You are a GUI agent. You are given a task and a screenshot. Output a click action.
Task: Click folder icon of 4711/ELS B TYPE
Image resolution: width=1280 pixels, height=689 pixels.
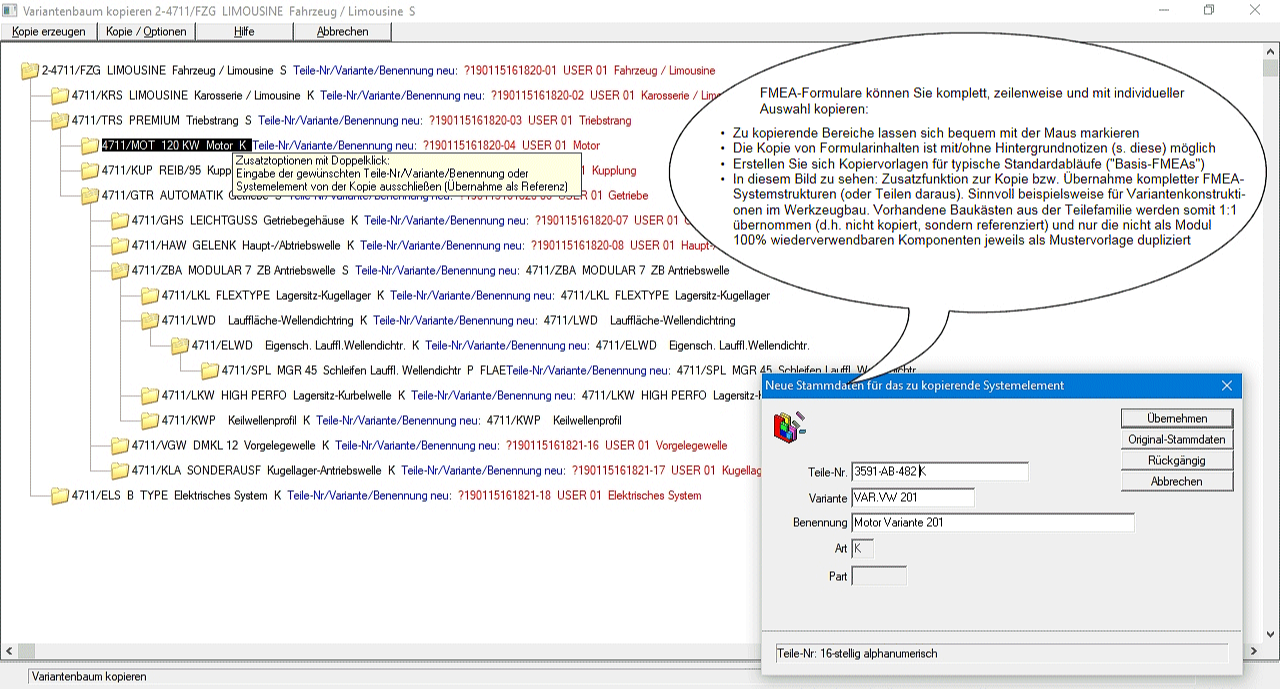pos(60,496)
